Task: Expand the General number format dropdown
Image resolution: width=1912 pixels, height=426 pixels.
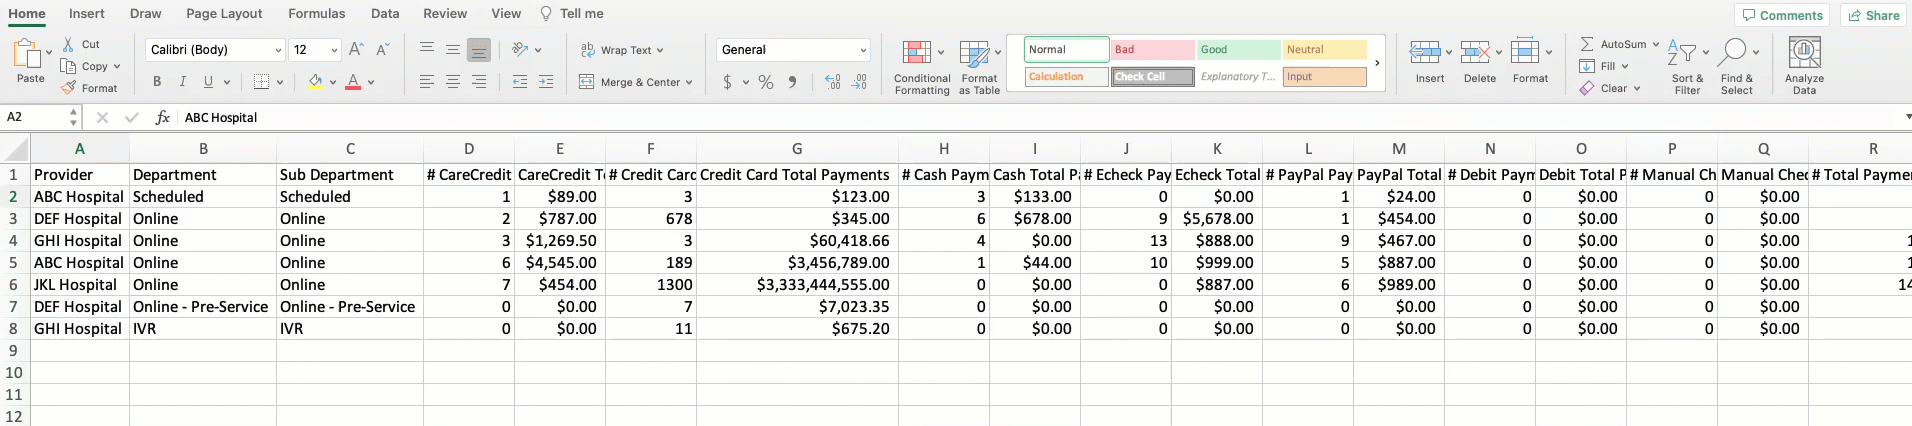Action: pyautogui.click(x=863, y=50)
